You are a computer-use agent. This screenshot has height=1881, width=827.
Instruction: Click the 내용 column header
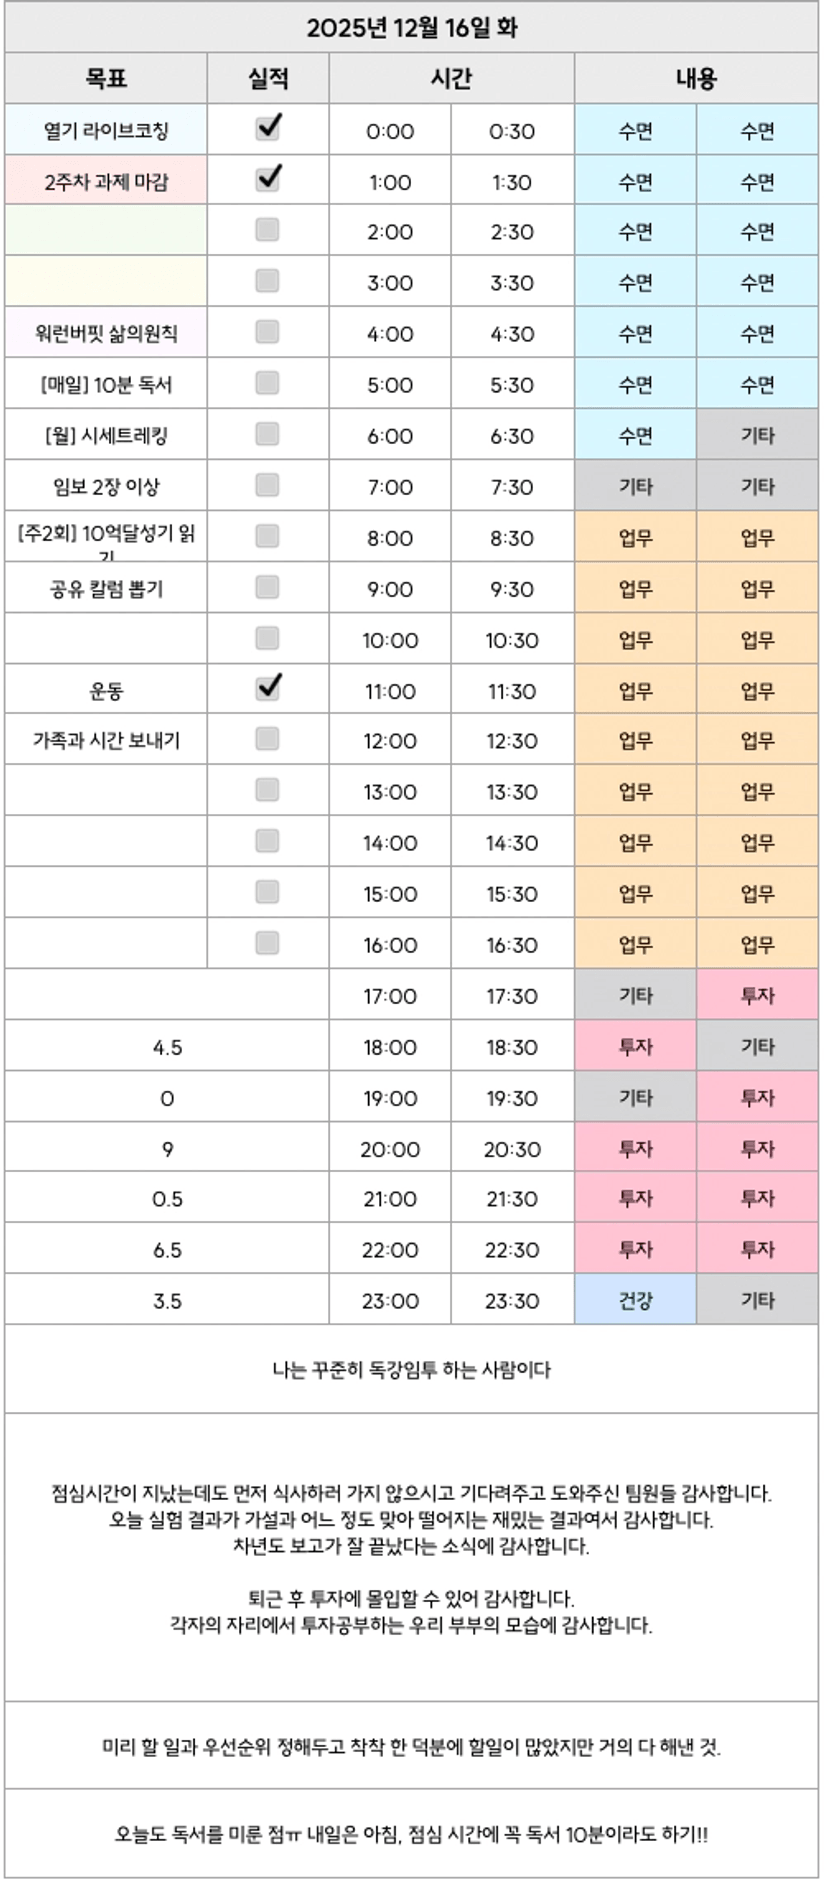(696, 78)
